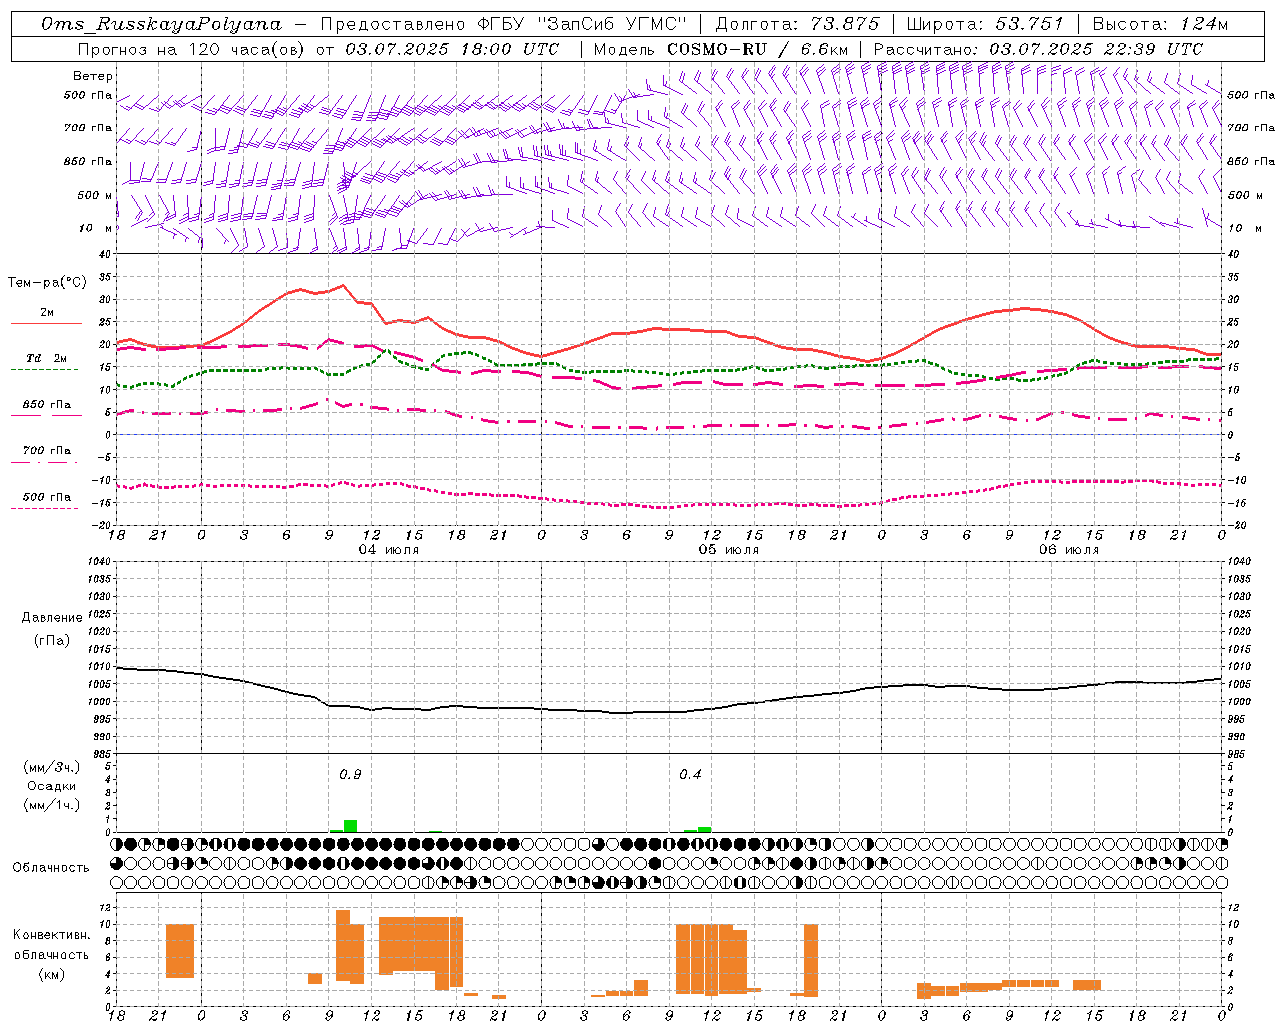
Task: Click the Осадки precipitation label
Action: pyautogui.click(x=52, y=786)
